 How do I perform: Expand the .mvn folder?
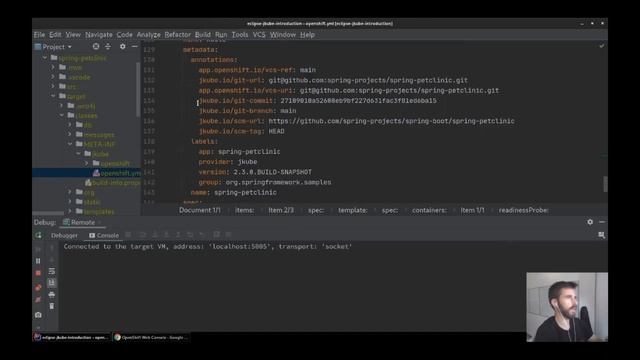53,67
